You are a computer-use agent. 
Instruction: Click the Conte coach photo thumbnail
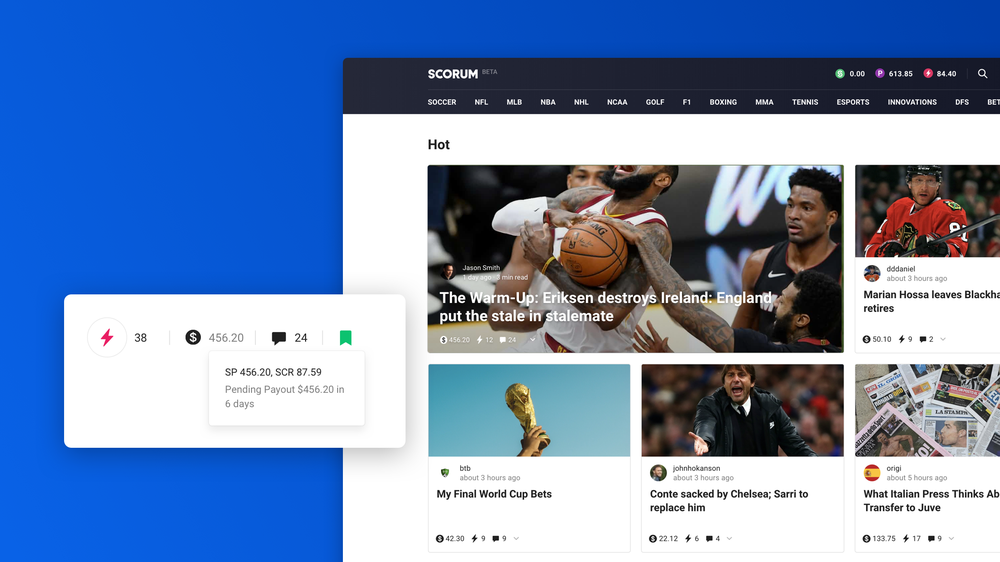pos(742,410)
